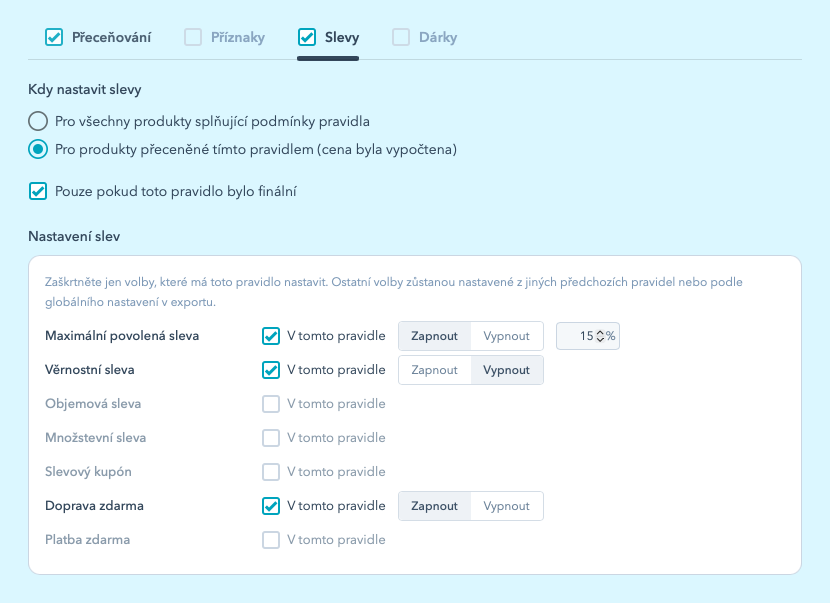Uncheck 'V tomto pravidle' for Maximální povolená sleva

[271, 336]
